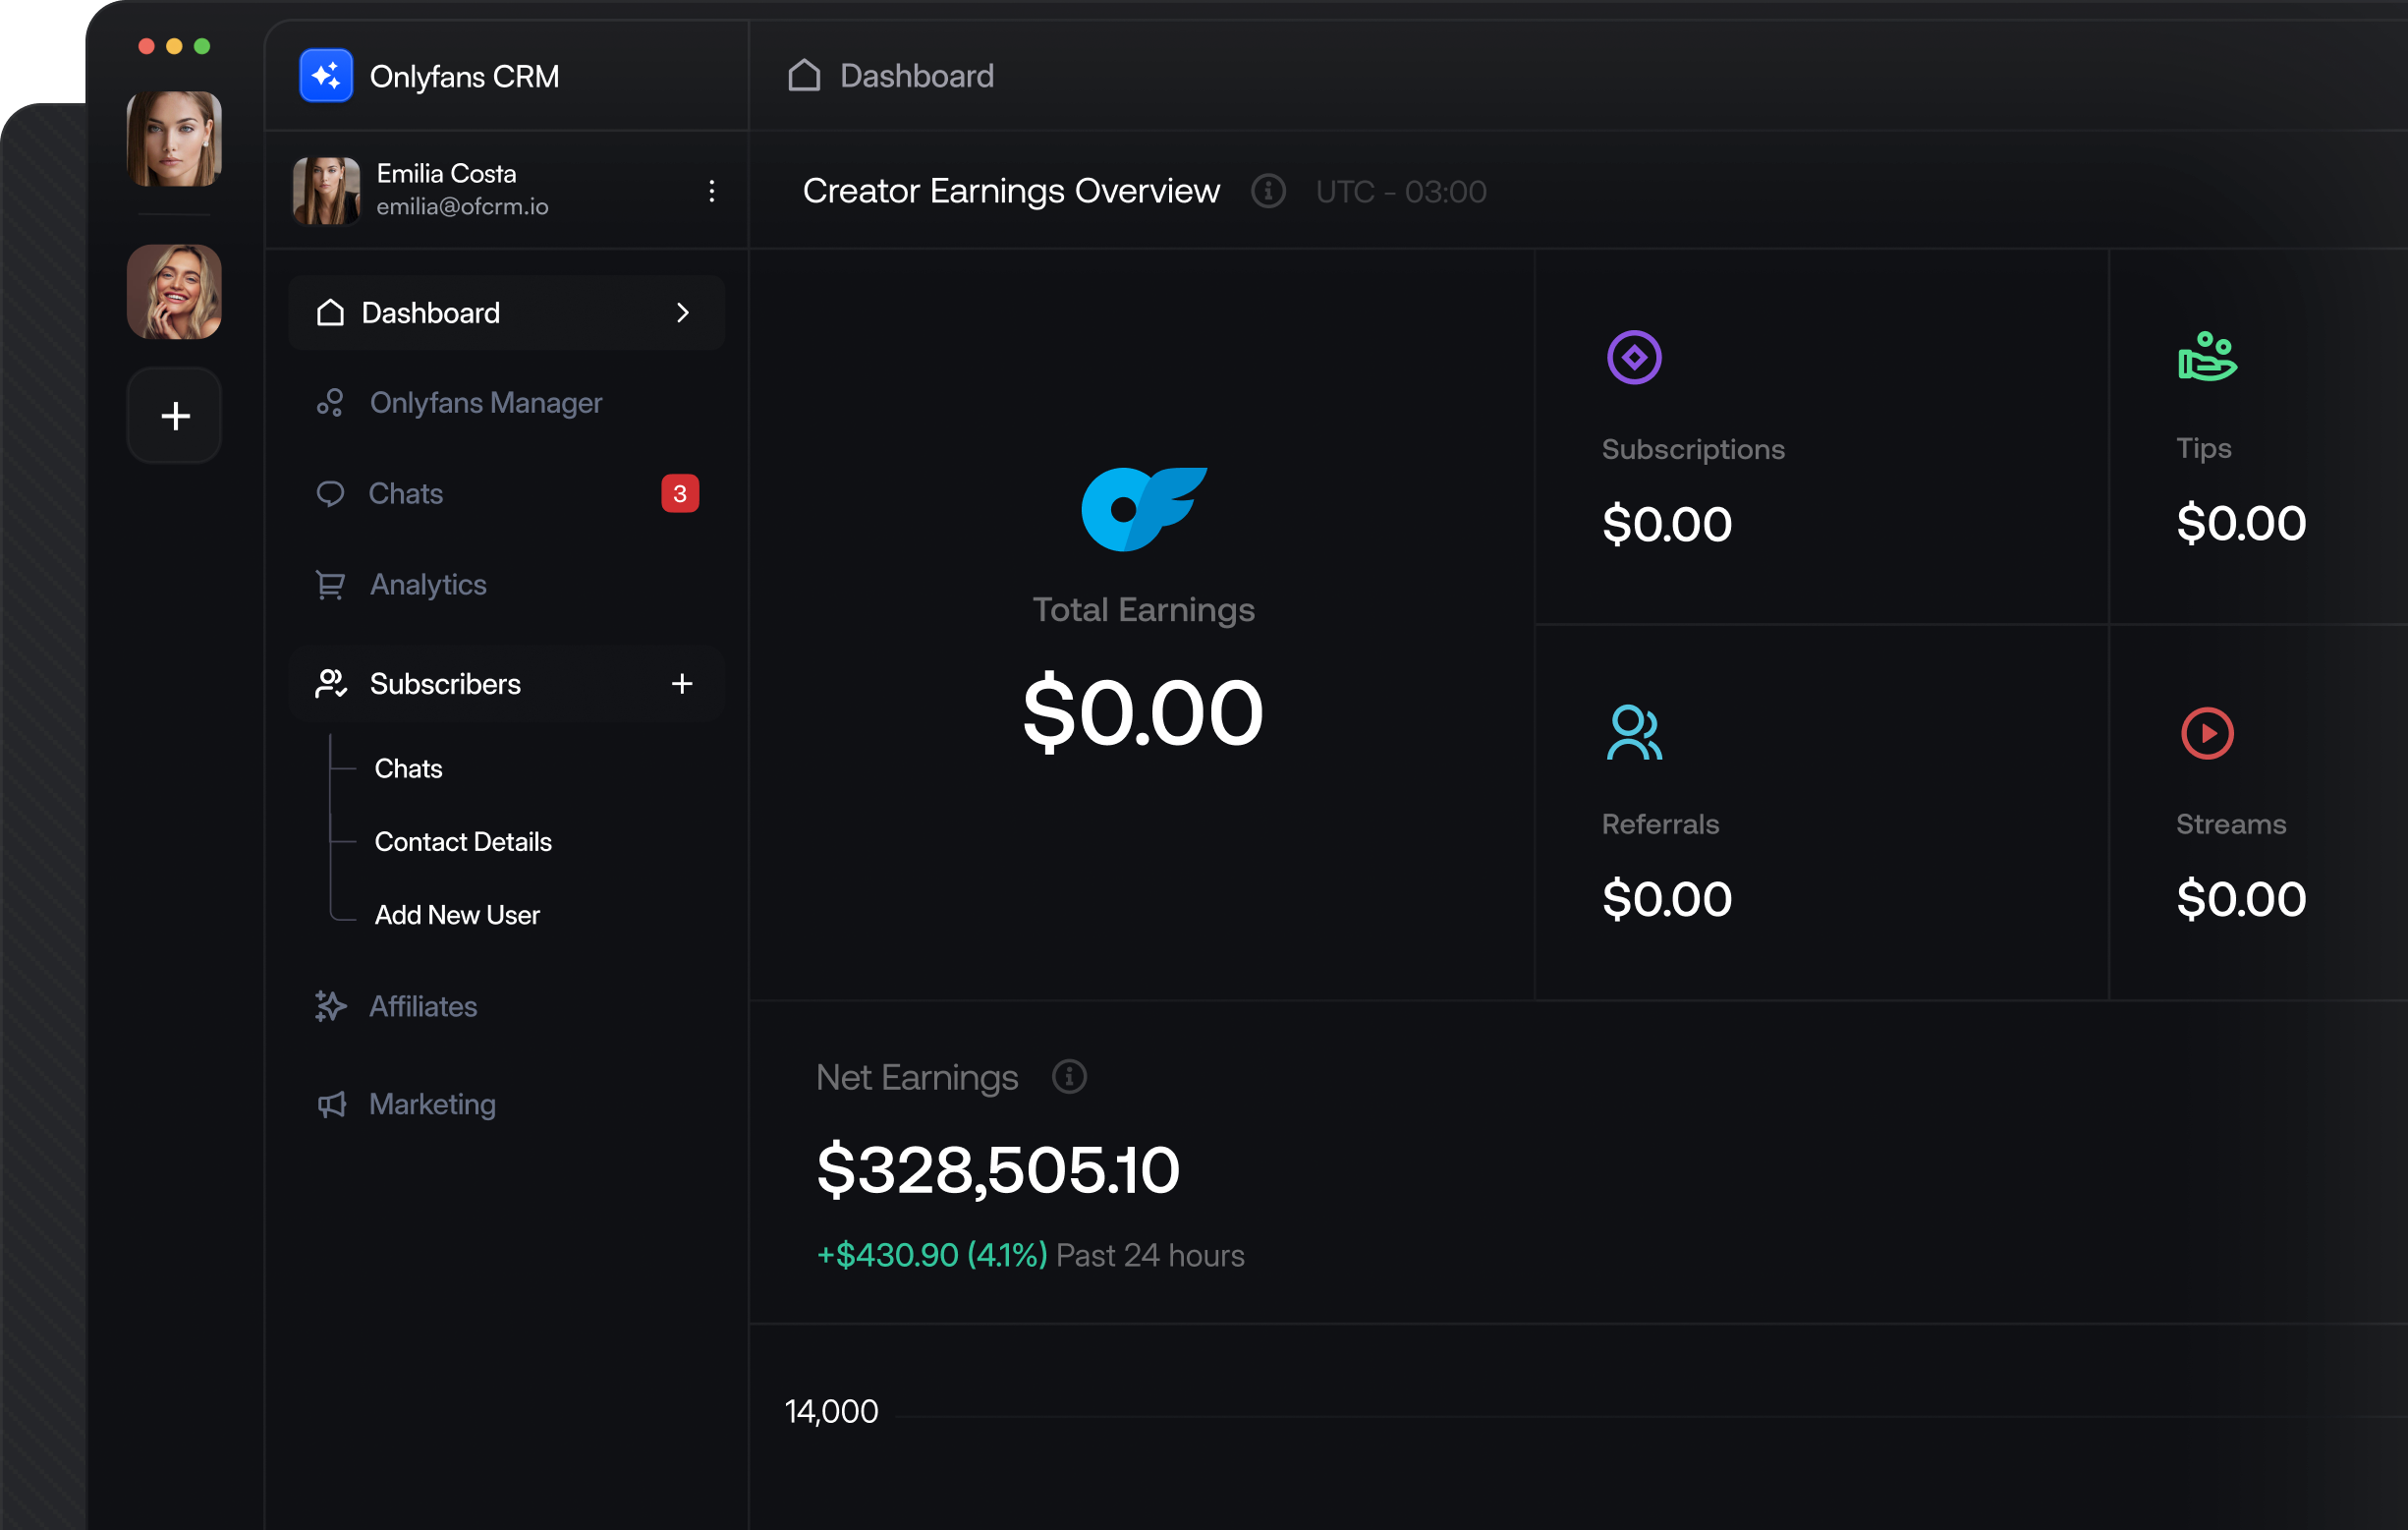Click the green Tips hand icon
The width and height of the screenshot is (2408, 1530).
(x=2207, y=356)
